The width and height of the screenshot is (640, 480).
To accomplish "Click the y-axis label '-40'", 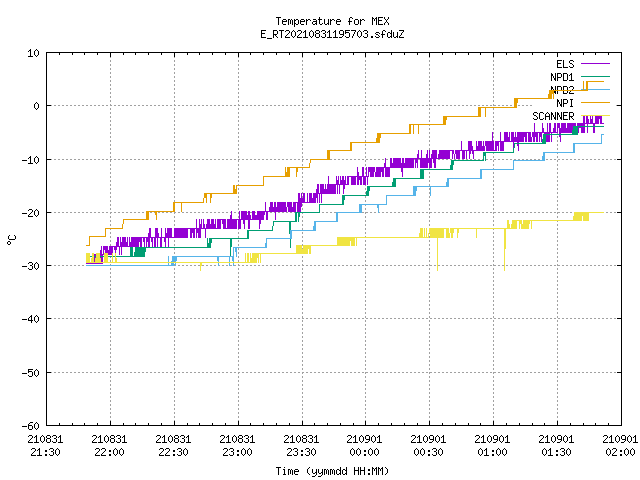I will pos(31,319).
